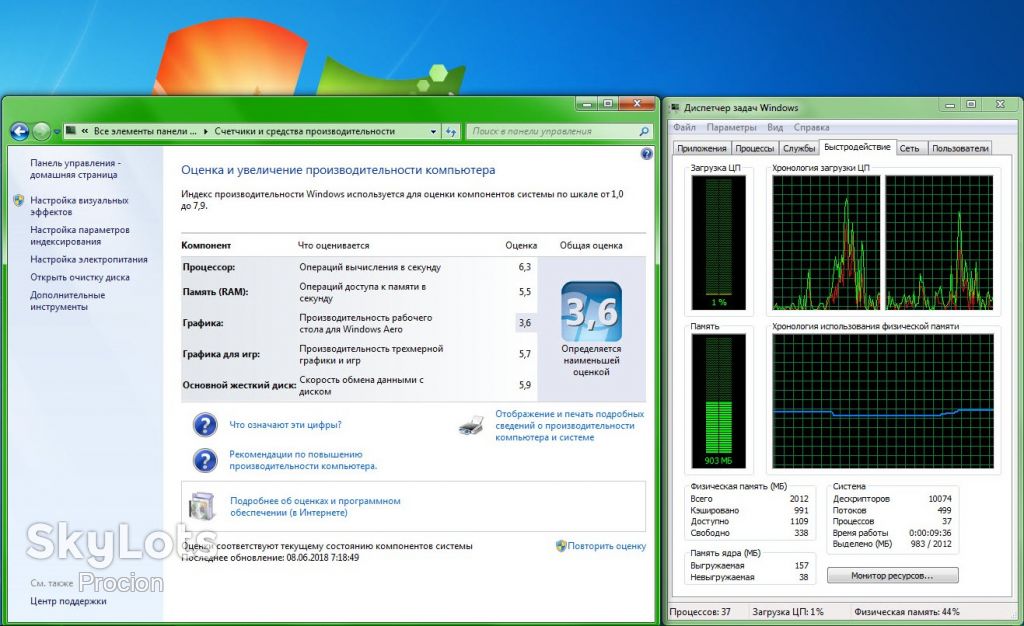Click the Память usage gauge showing 903 МБ

[x=719, y=401]
